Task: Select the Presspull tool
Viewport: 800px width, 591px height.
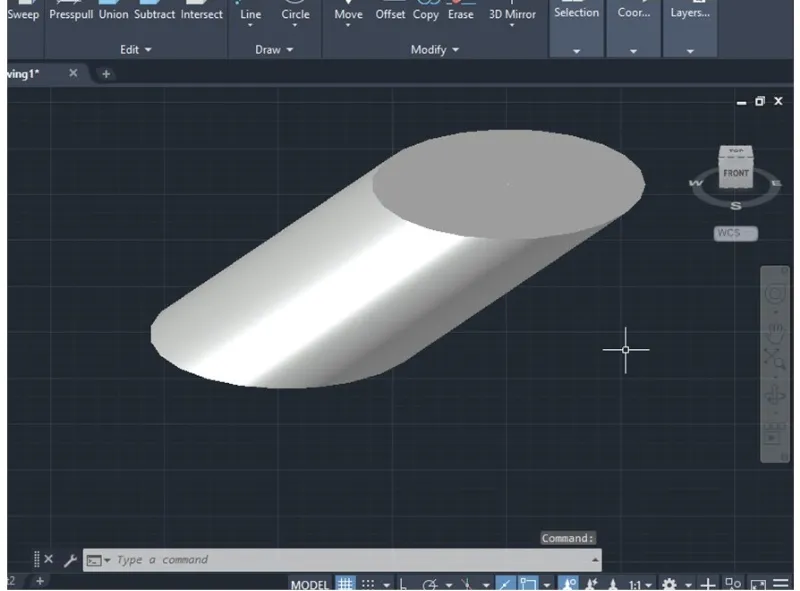Action: 70,14
